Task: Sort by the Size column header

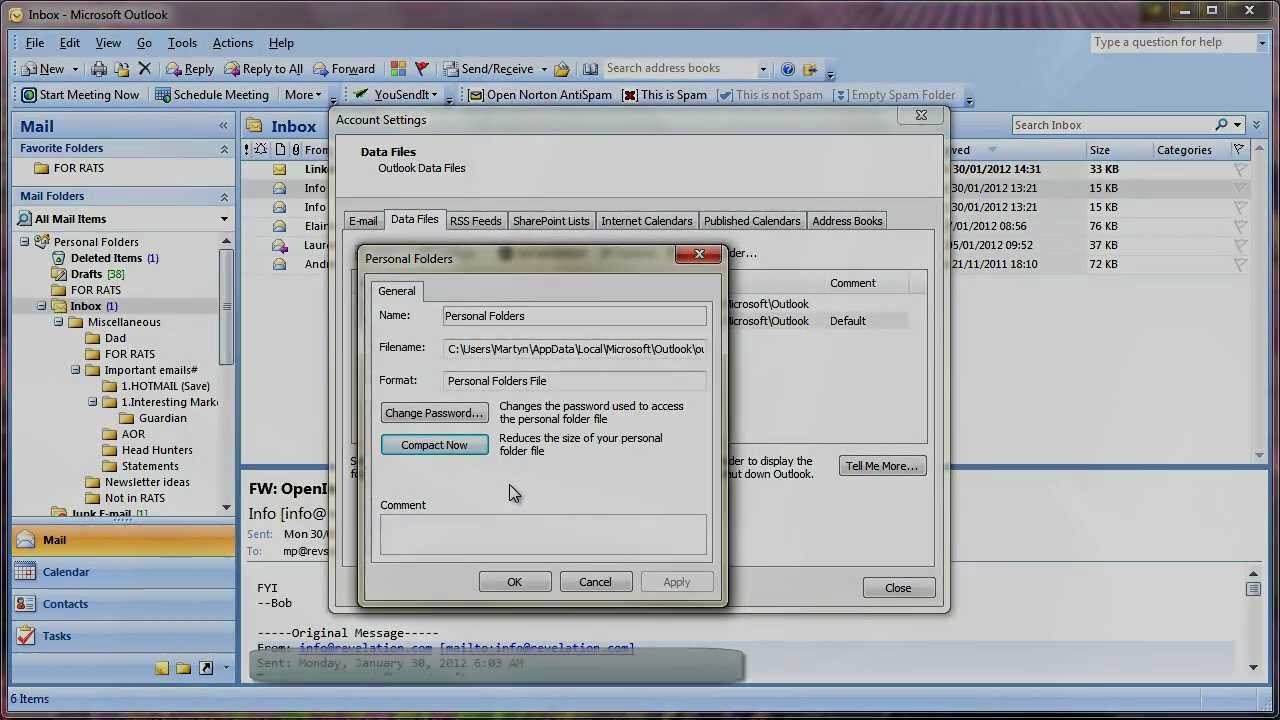Action: 1100,150
